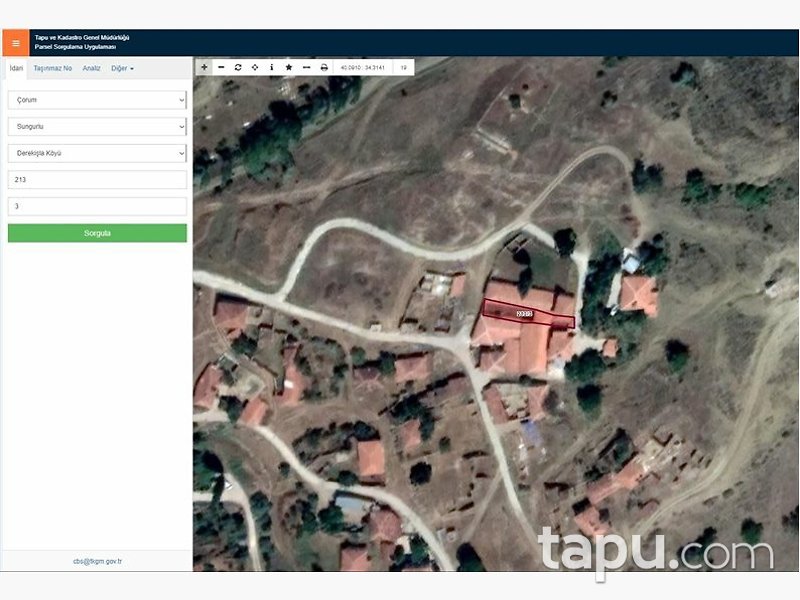Activate the pan tool icon
The image size is (800, 600).
coord(255,67)
